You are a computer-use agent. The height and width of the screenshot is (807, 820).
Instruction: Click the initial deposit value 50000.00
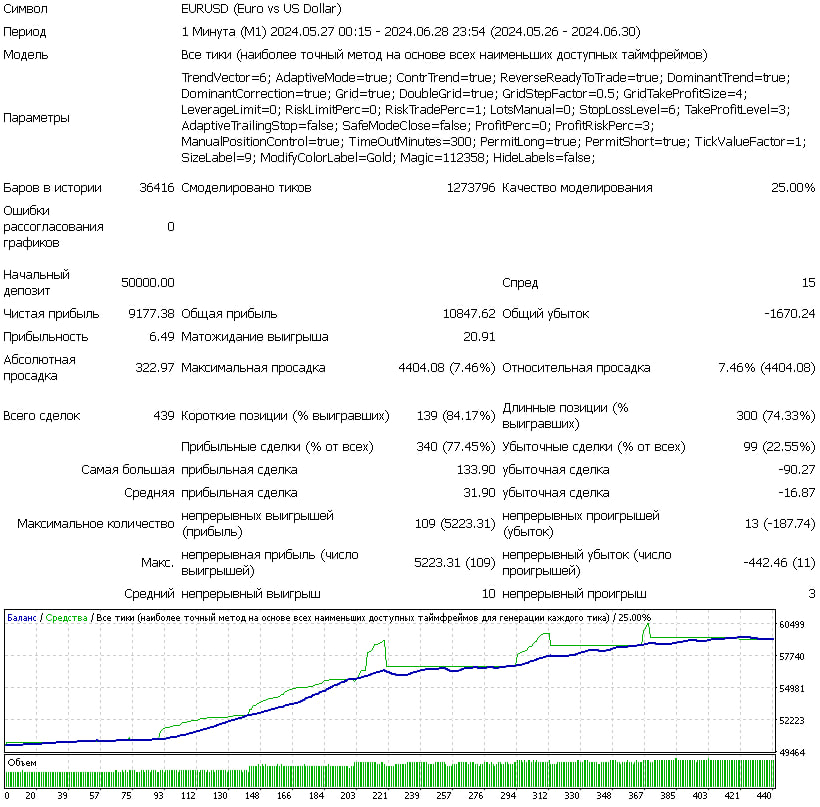click(x=147, y=283)
